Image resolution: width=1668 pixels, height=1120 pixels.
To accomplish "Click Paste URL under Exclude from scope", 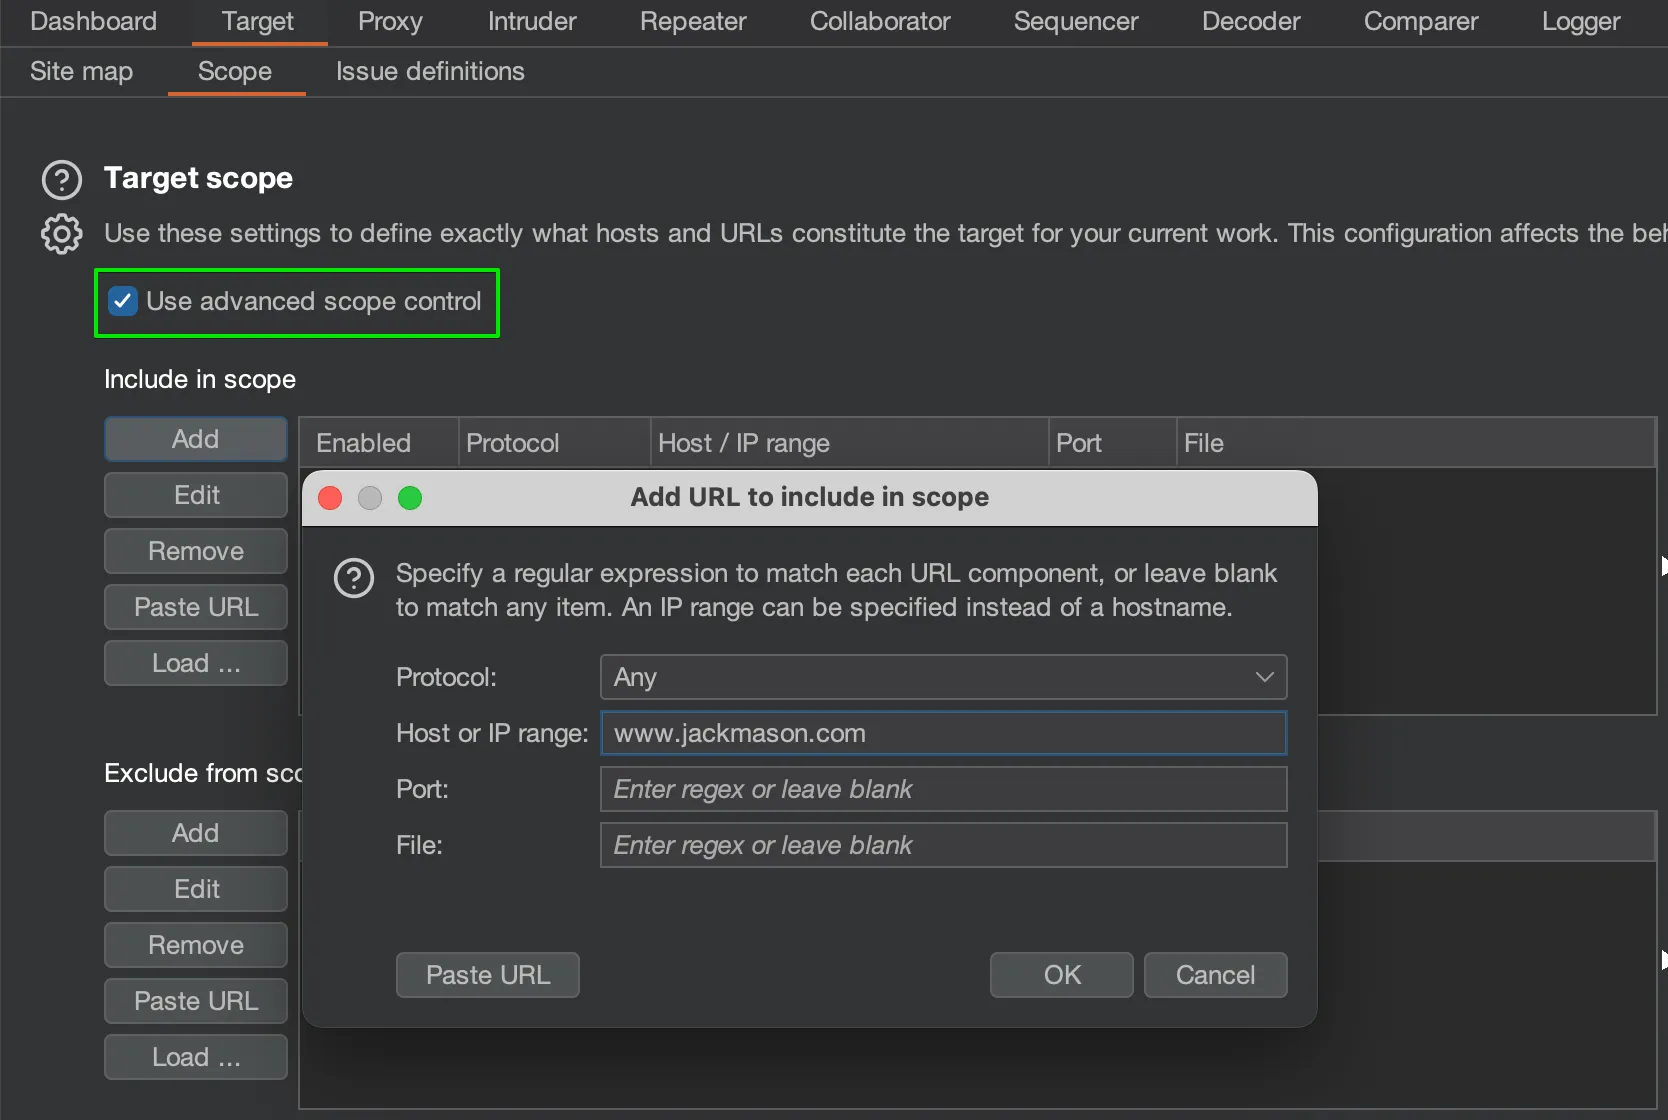I will [x=196, y=1001].
